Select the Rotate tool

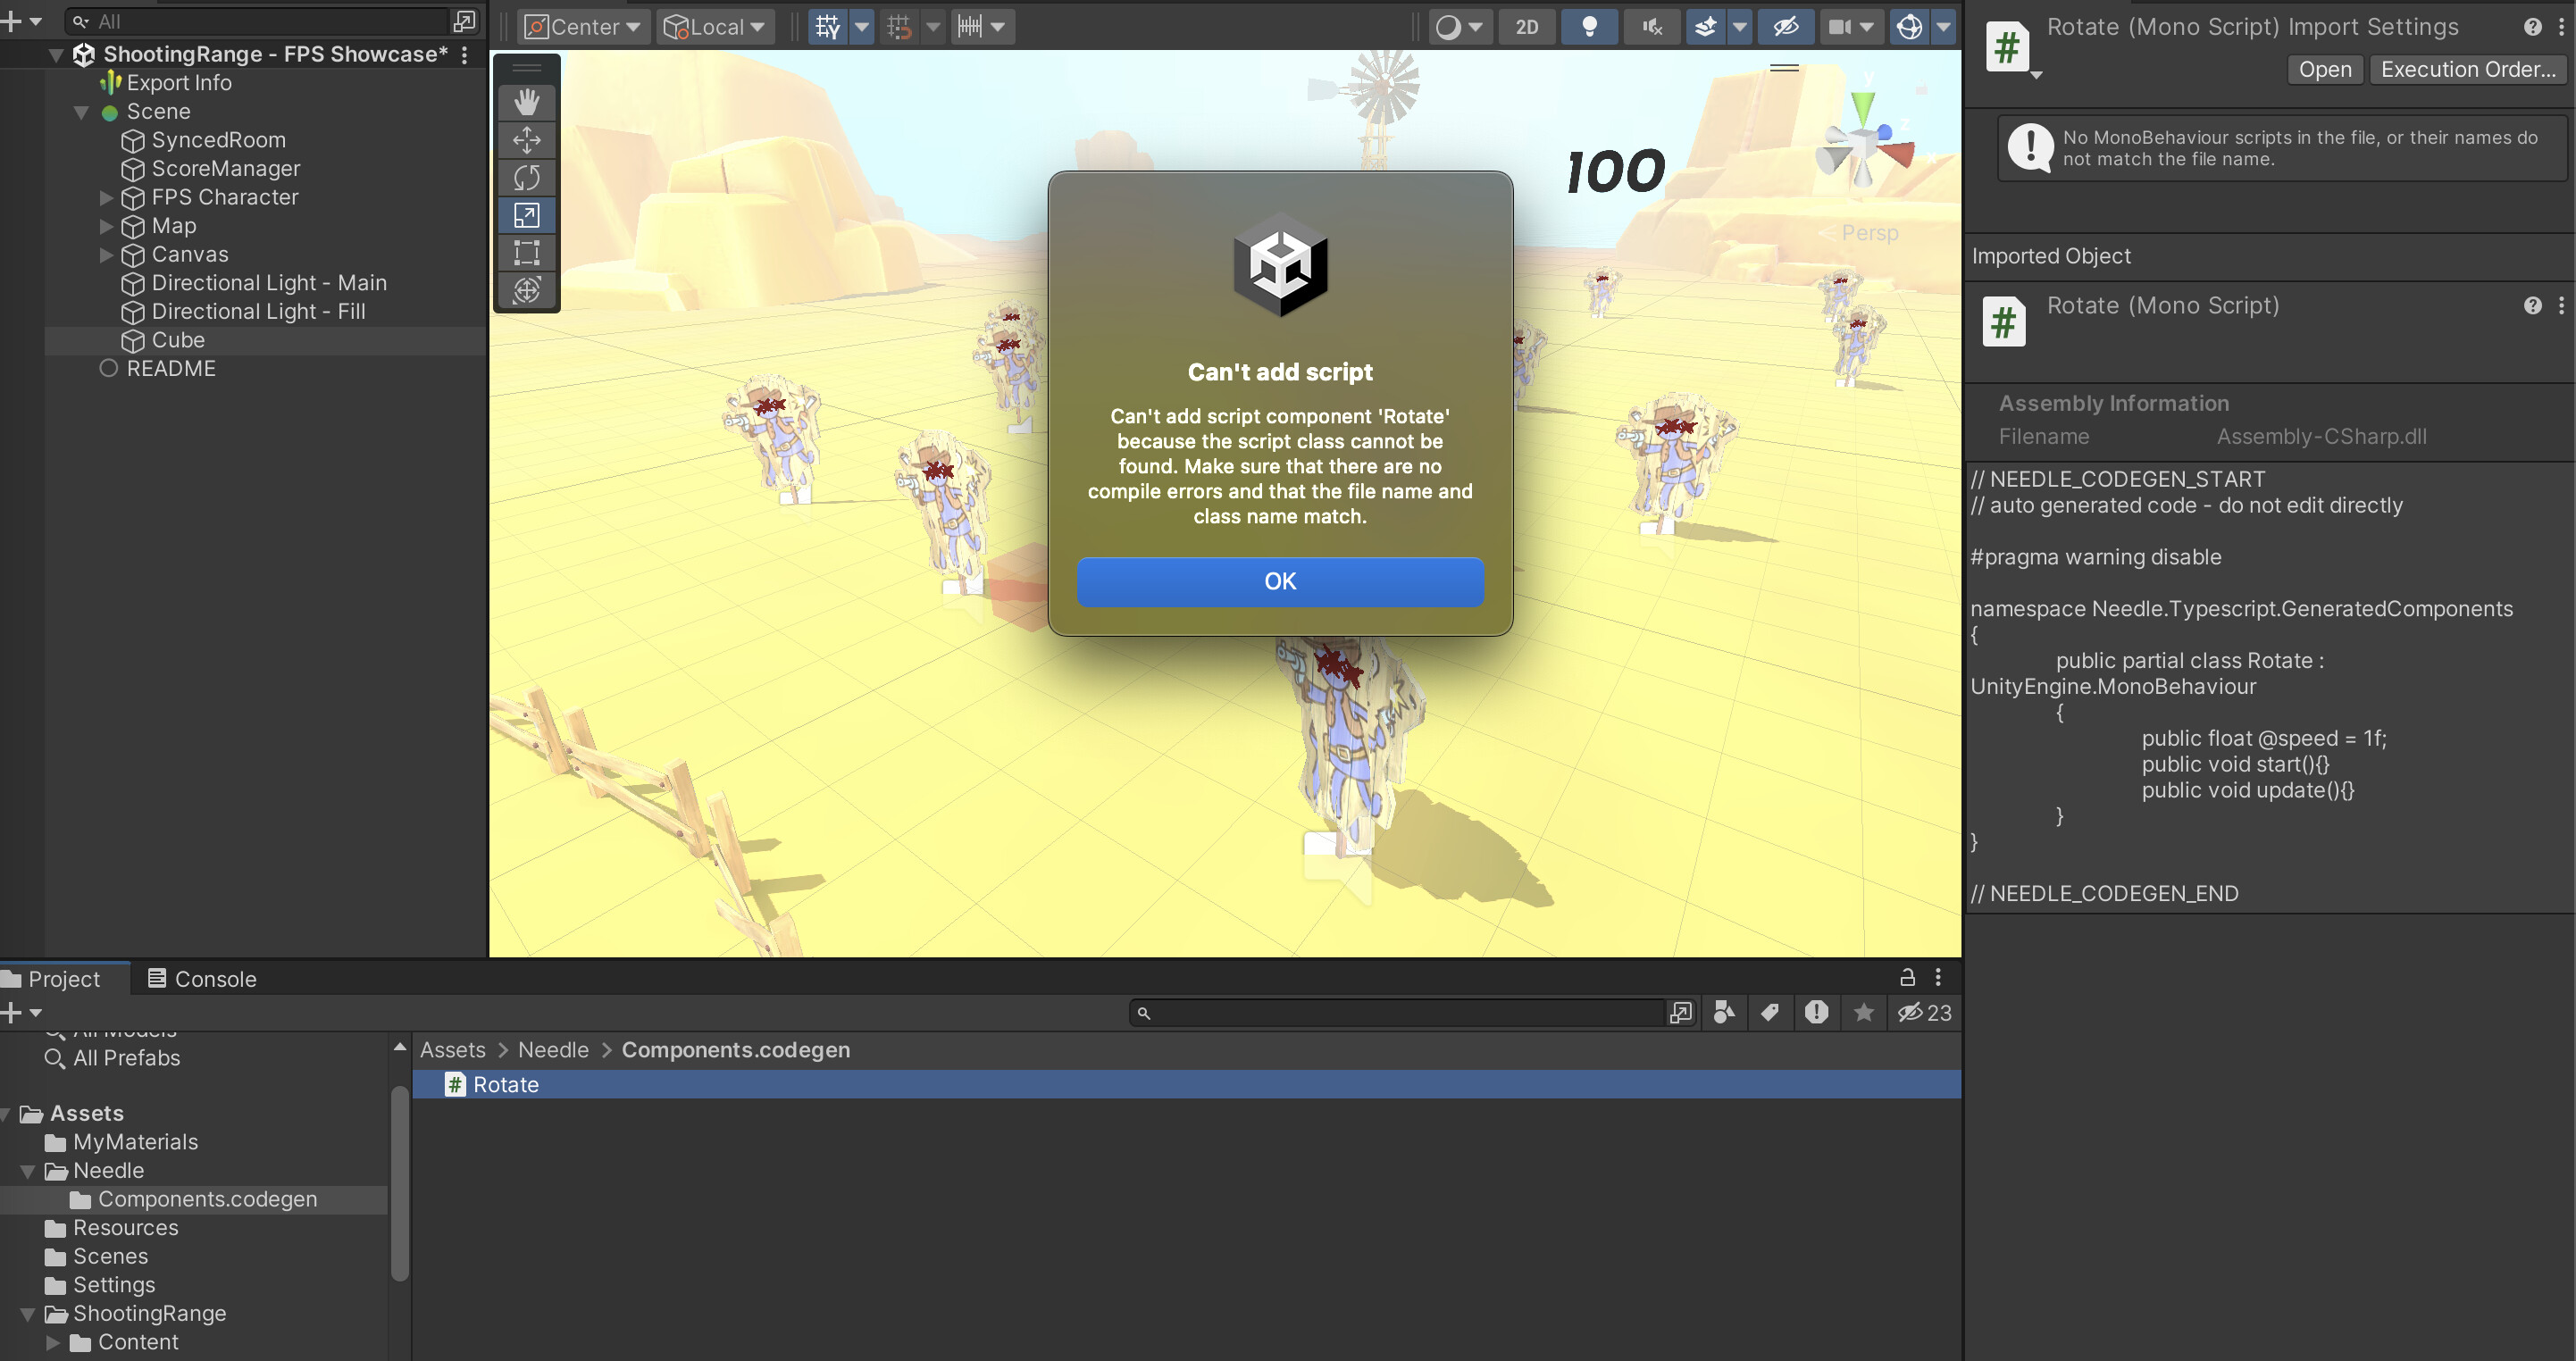click(x=526, y=178)
